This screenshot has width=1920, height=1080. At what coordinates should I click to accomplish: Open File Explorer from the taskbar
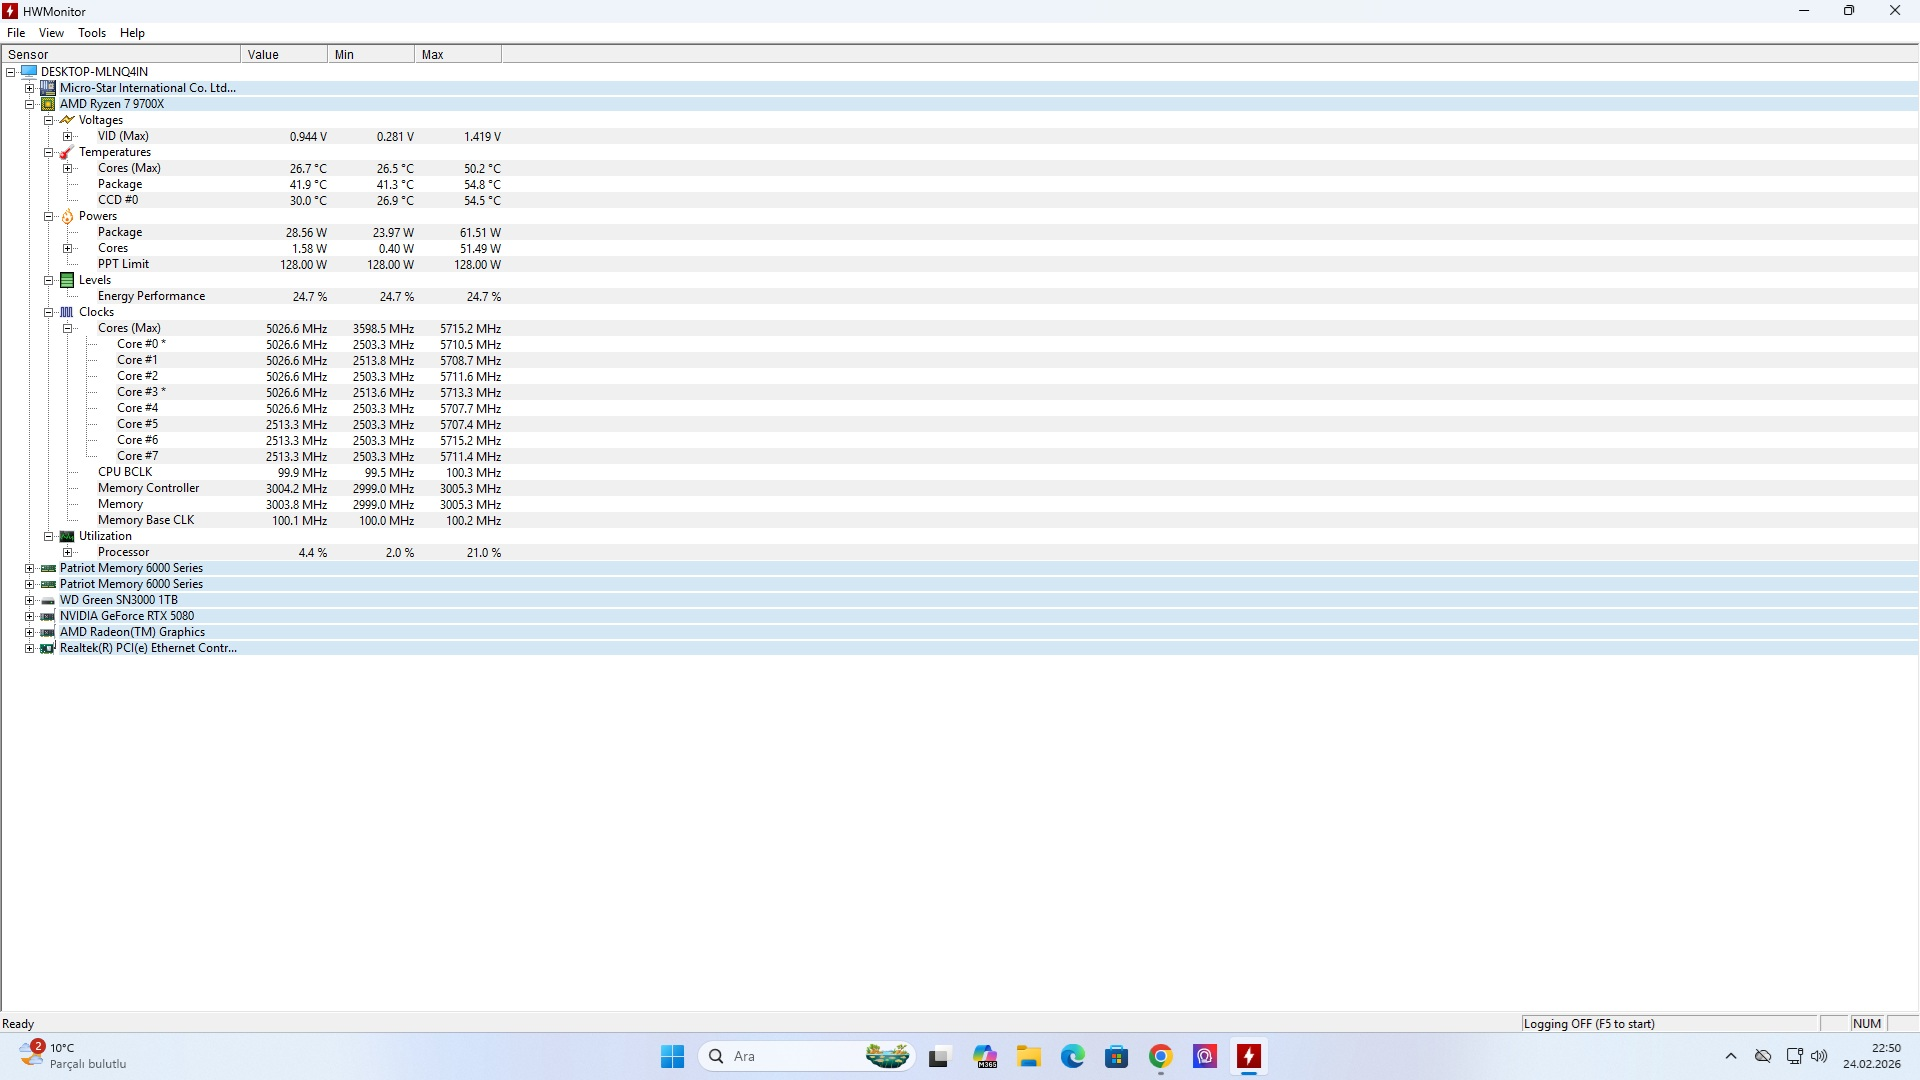(1029, 1056)
